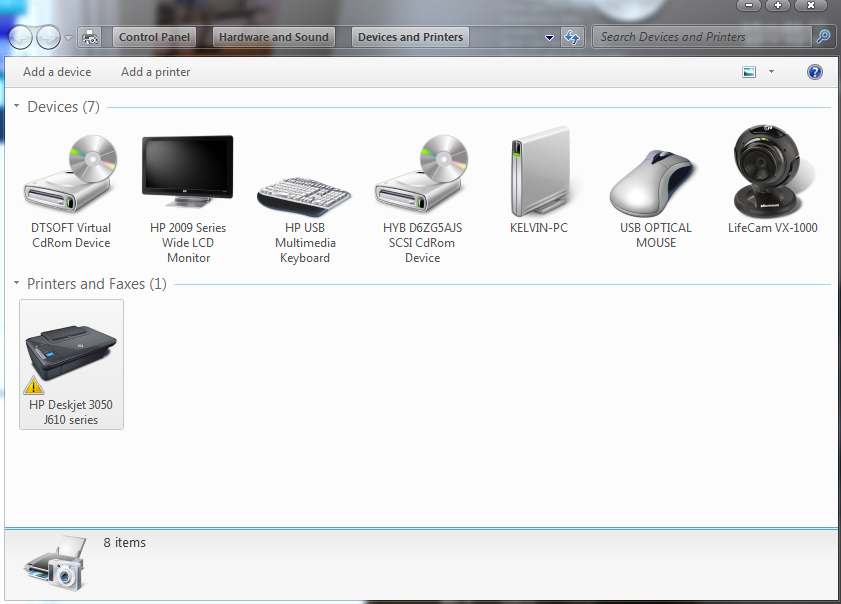Click the search magnifier icon
This screenshot has height=604, width=841.
tap(823, 36)
